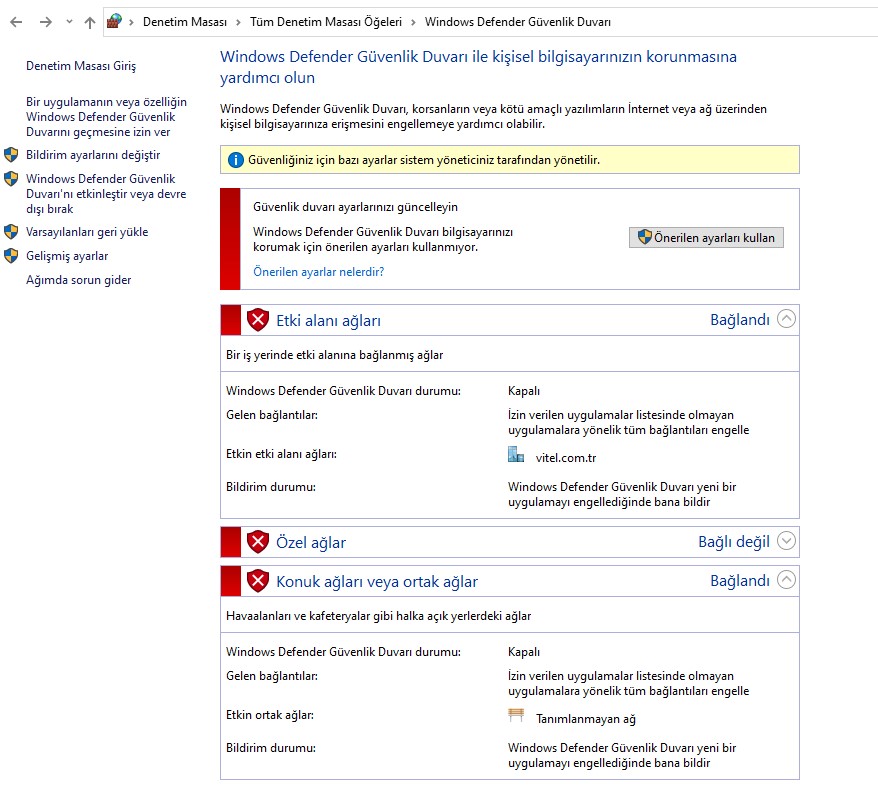Click the red shield icon for Etki alanı ağları

258,320
